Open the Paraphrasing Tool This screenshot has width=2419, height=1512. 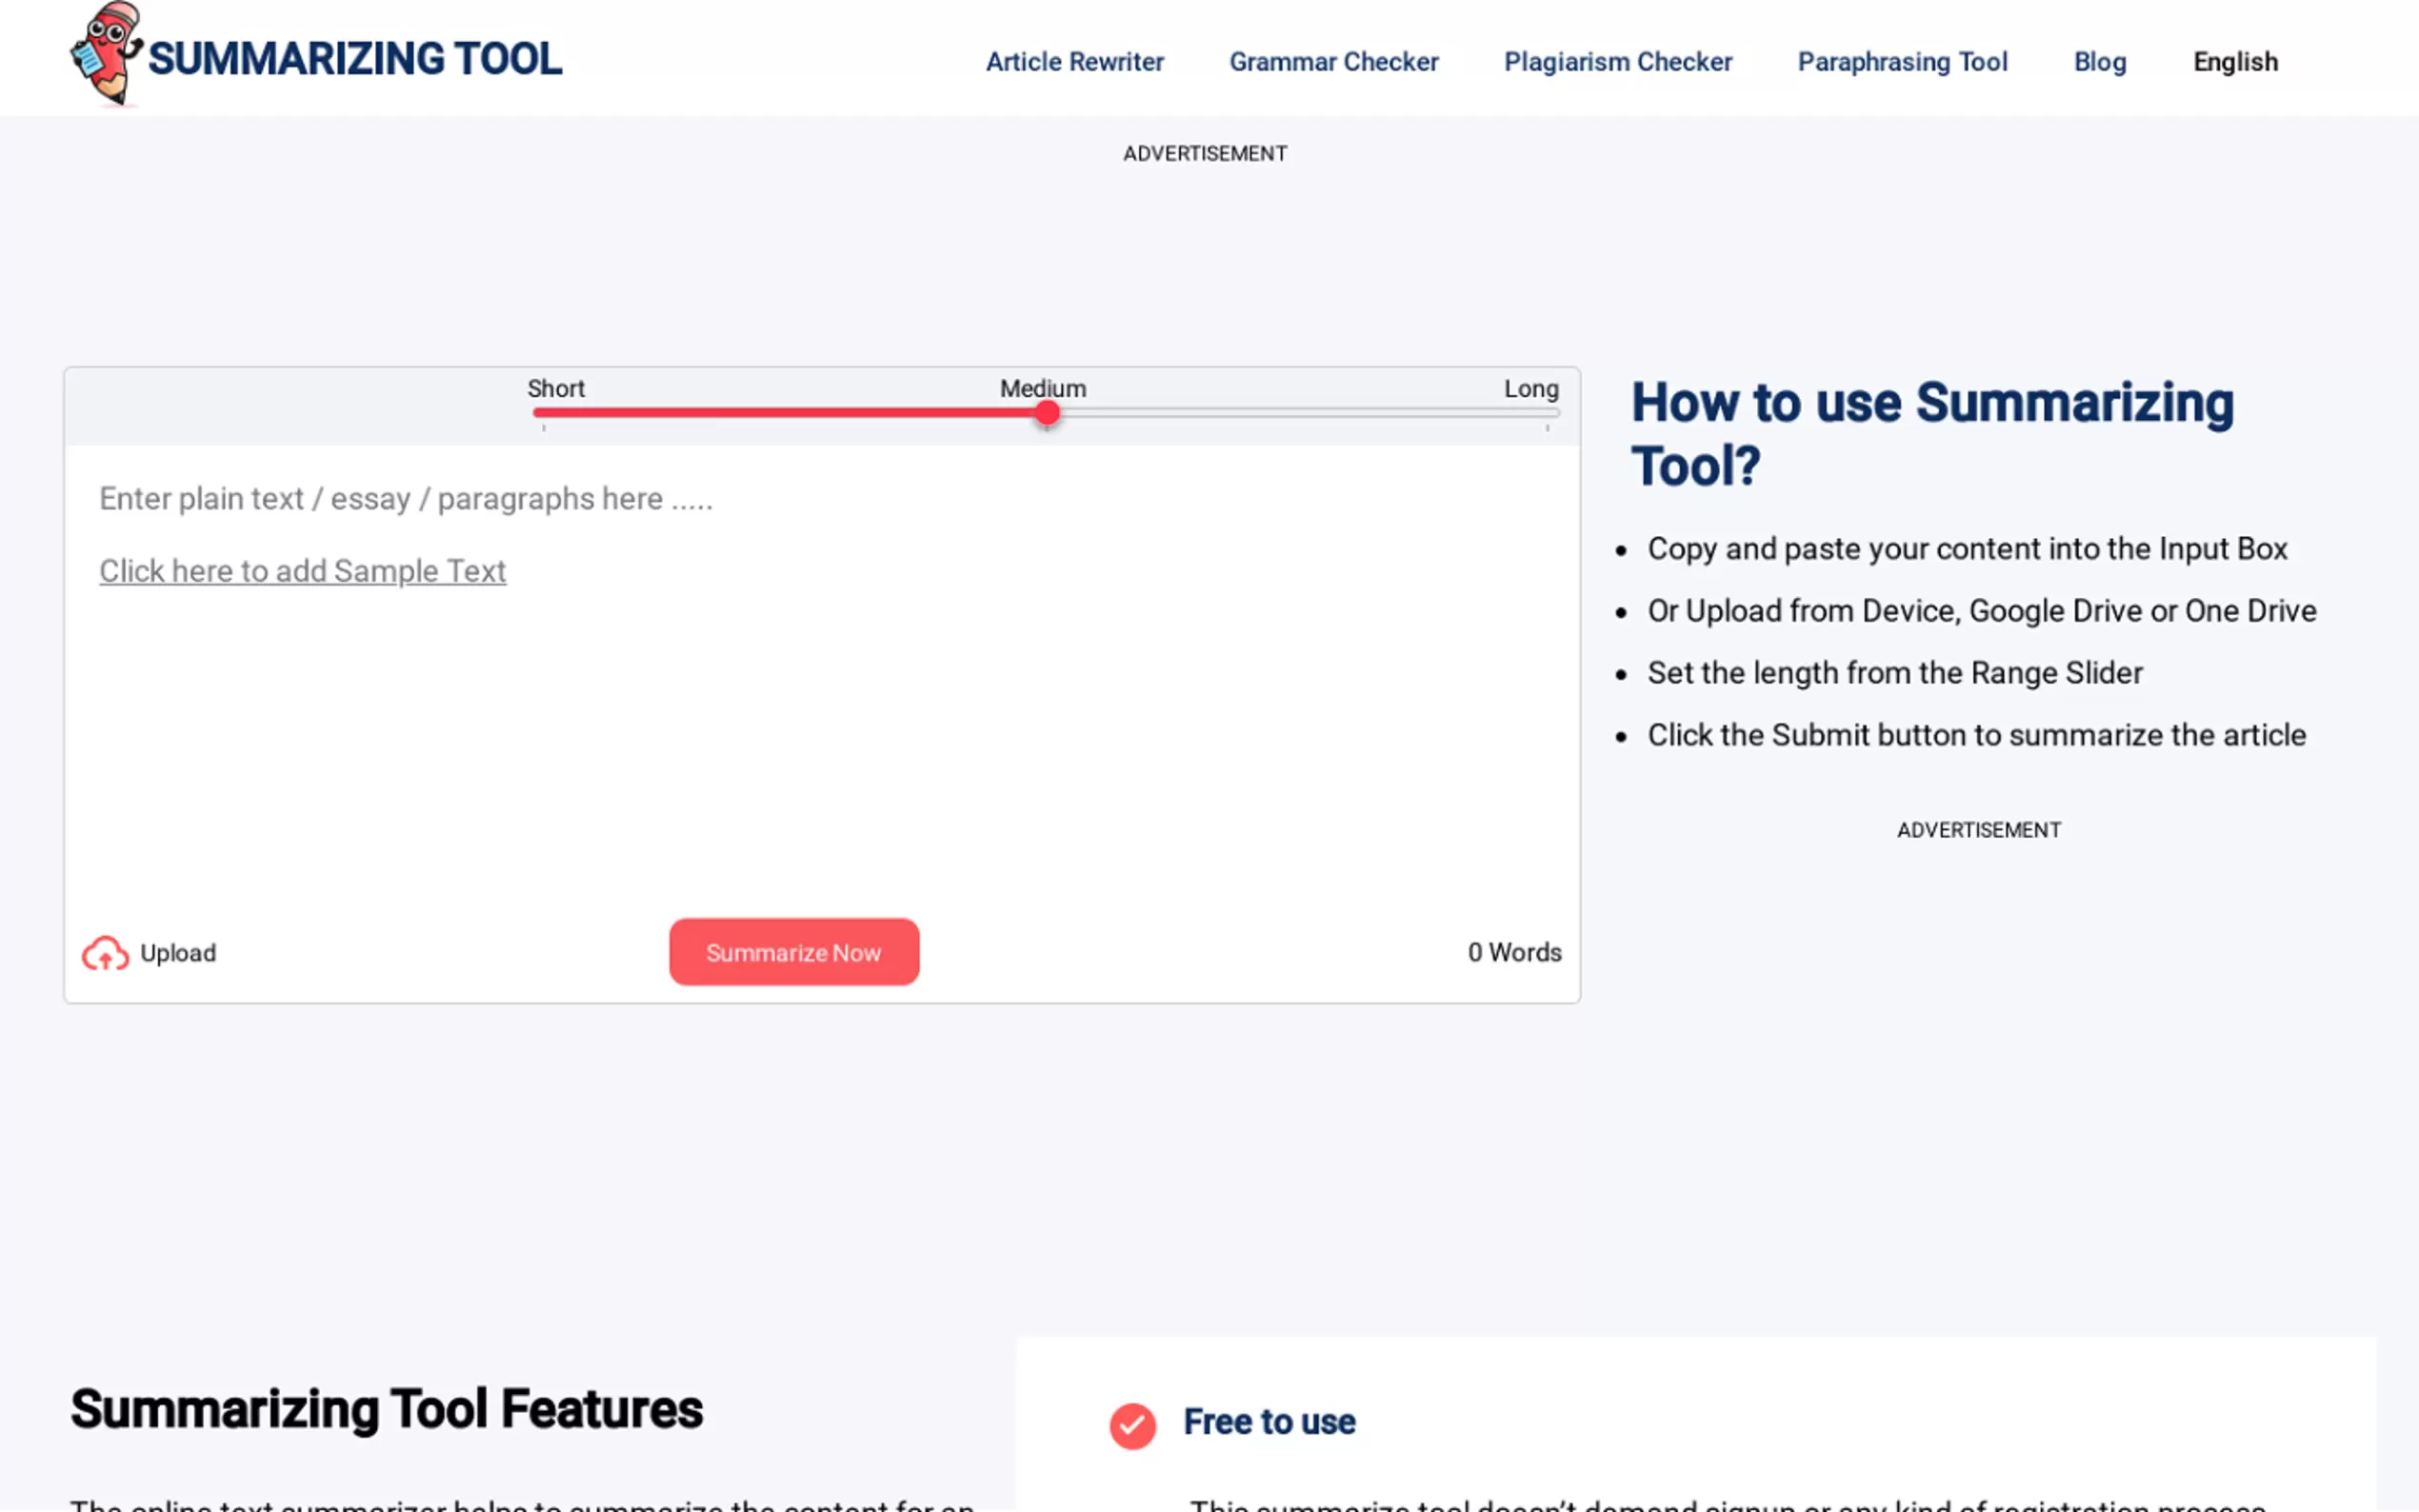click(x=1902, y=61)
